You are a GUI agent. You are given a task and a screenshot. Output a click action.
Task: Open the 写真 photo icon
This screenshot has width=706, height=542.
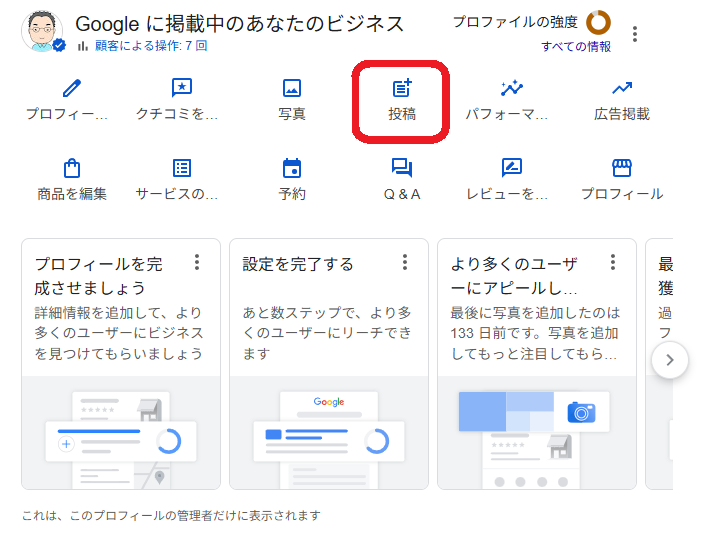(292, 88)
